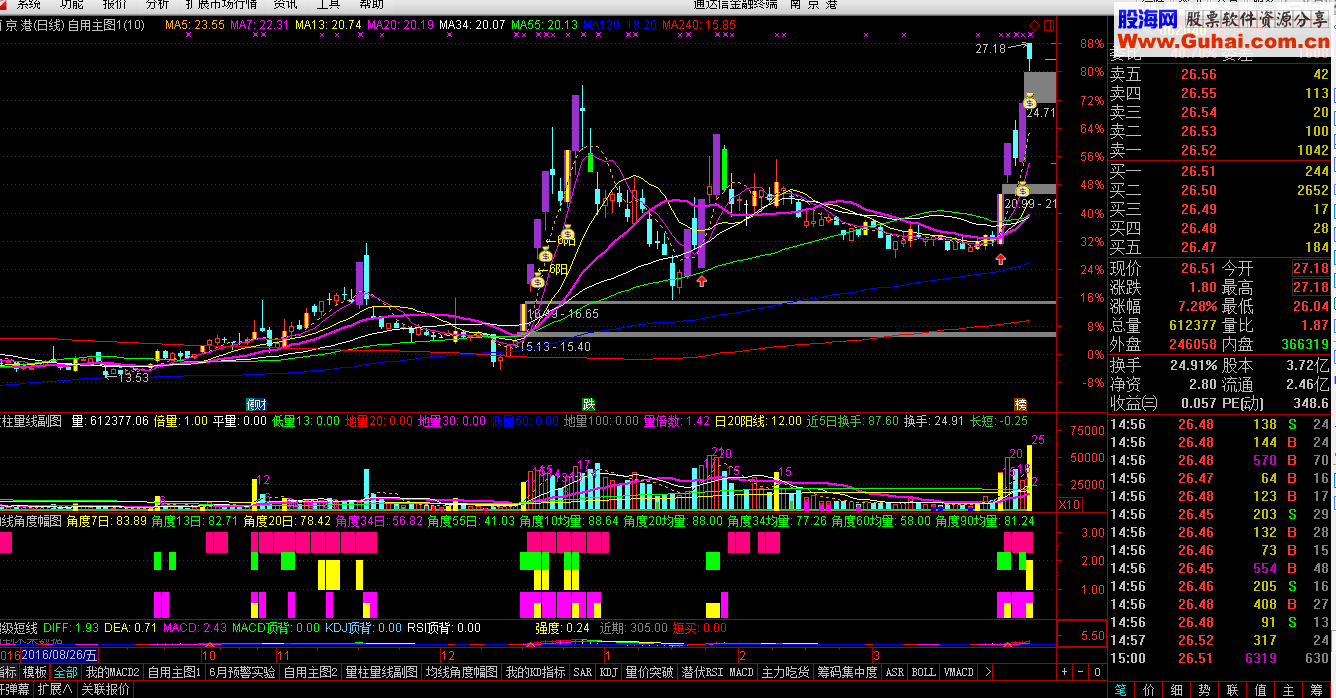This screenshot has width=1336, height=698.
Task: Open the 系统 menu
Action: (29, 4)
